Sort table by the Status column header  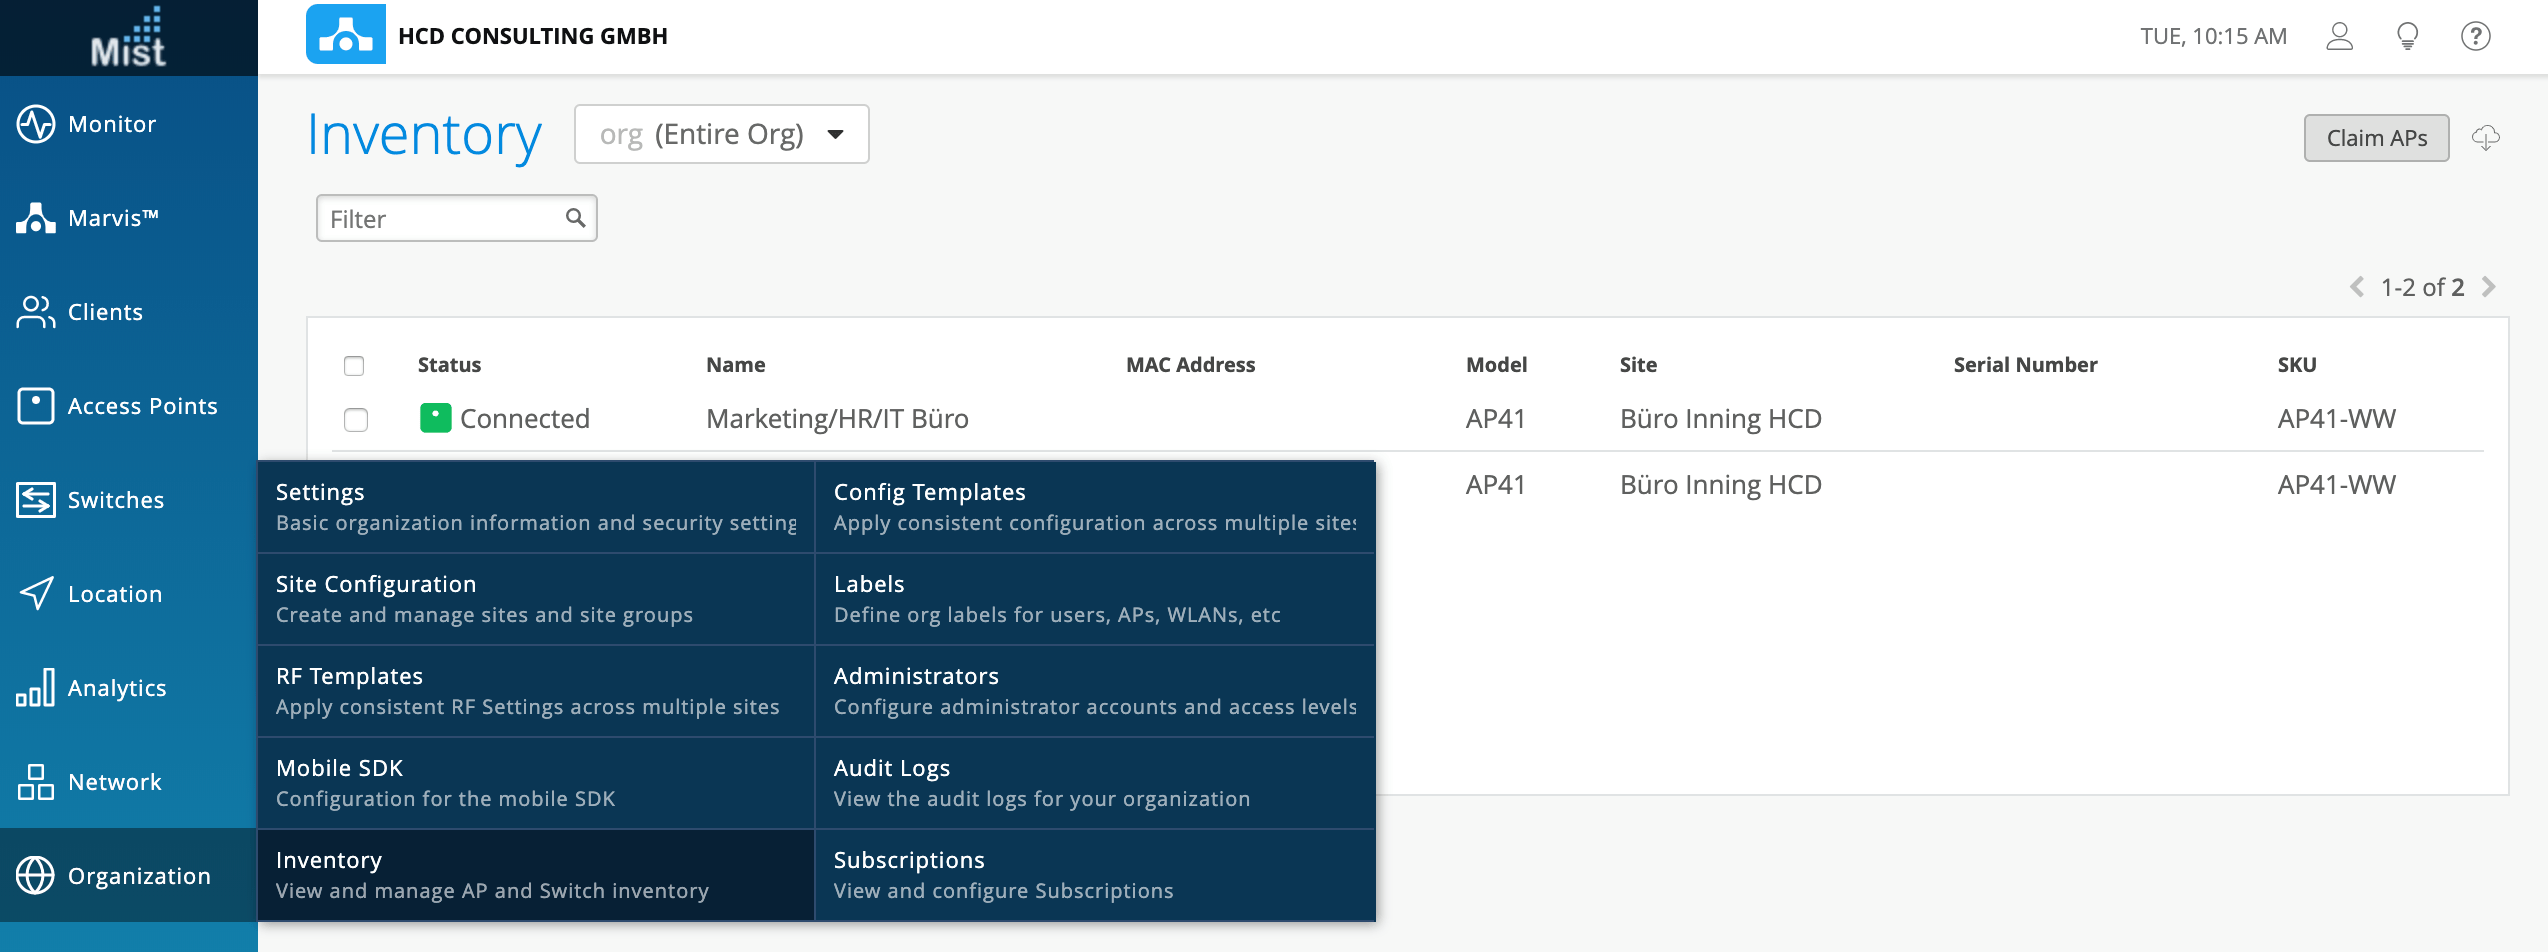pyautogui.click(x=449, y=365)
